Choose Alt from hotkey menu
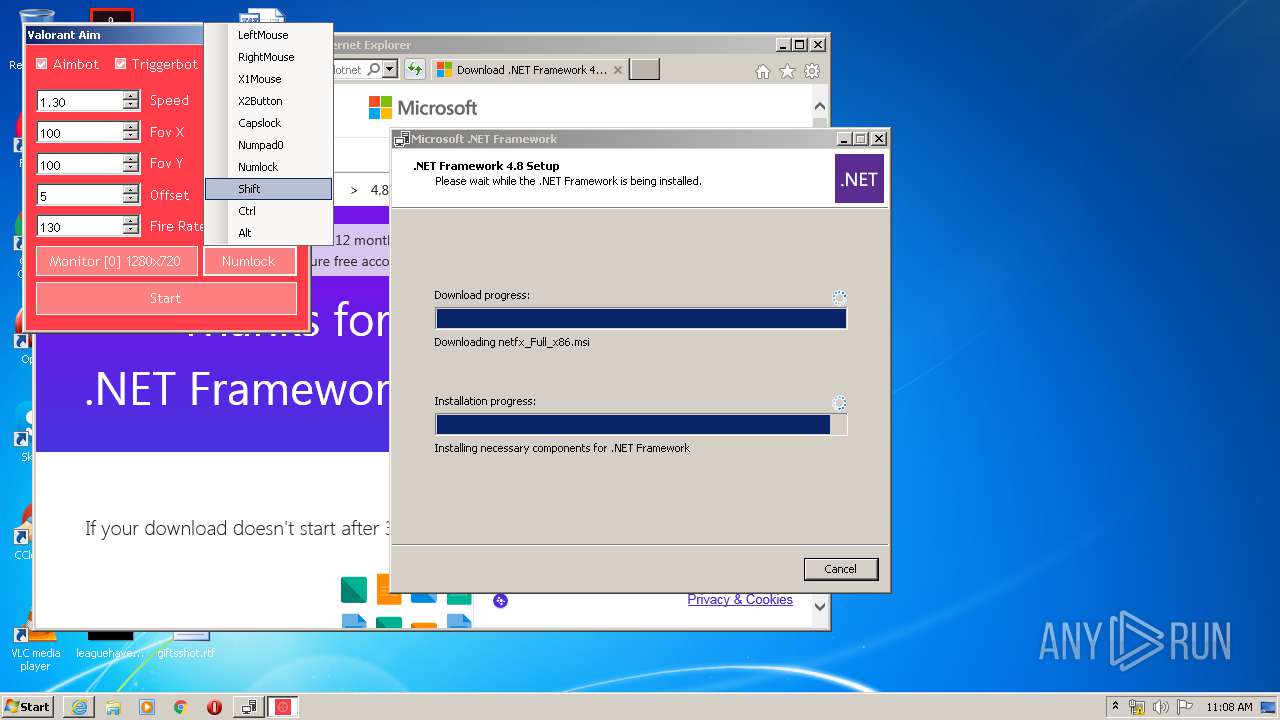1280x720 pixels. coord(268,233)
